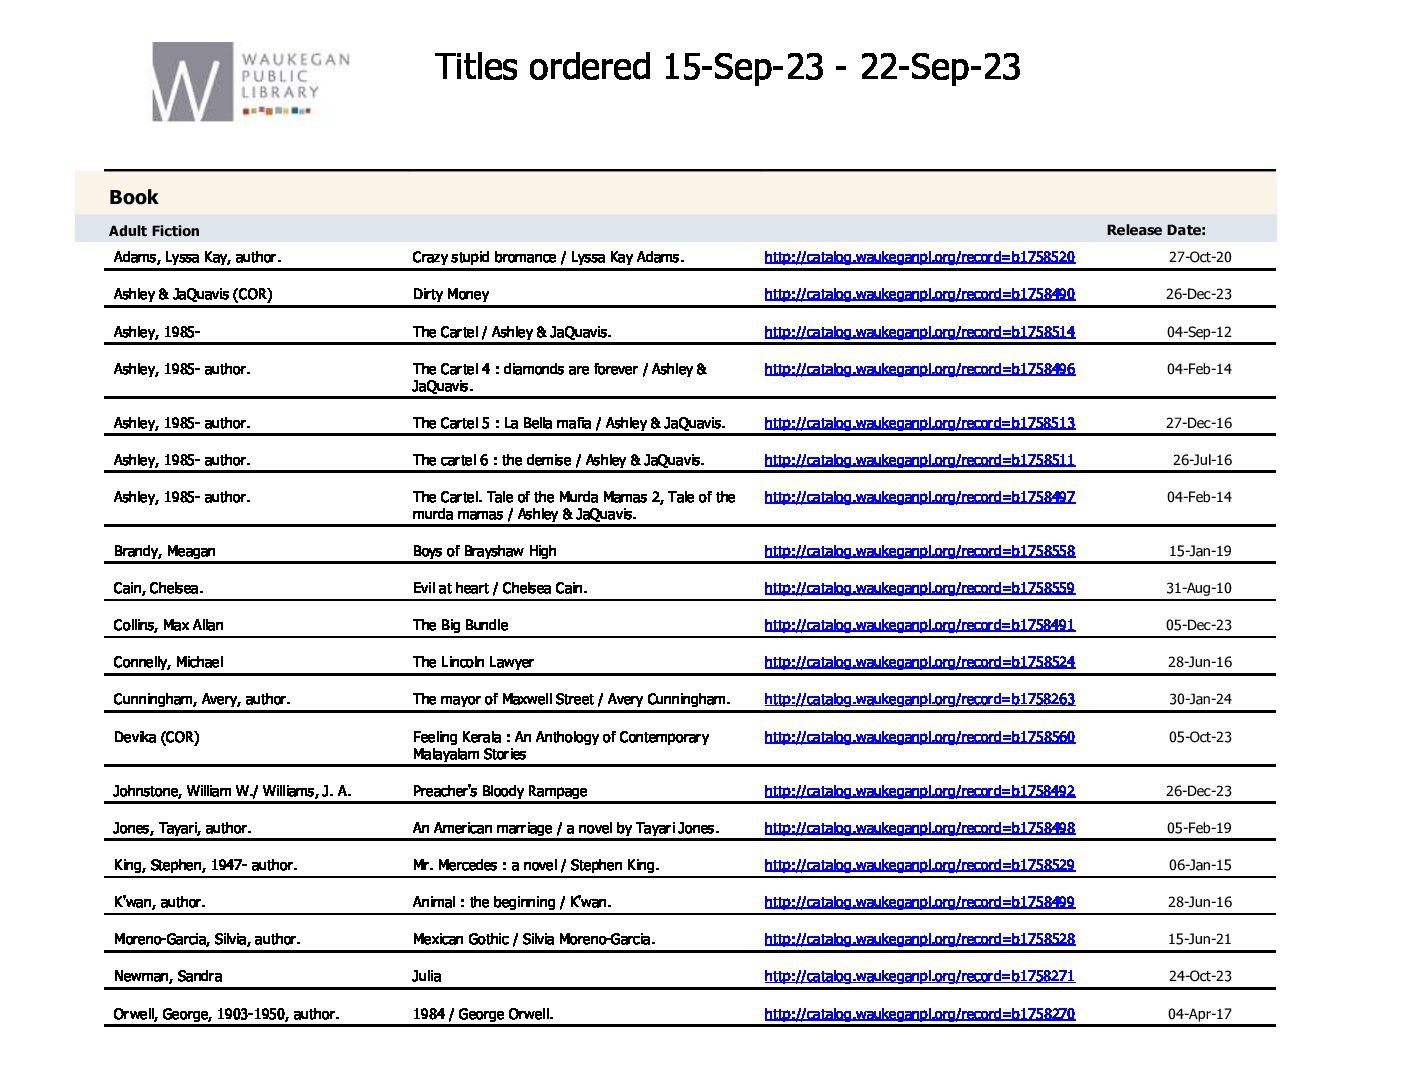Click release date '31-Aug-10'
The width and height of the screenshot is (1408, 1088).
click(1199, 588)
